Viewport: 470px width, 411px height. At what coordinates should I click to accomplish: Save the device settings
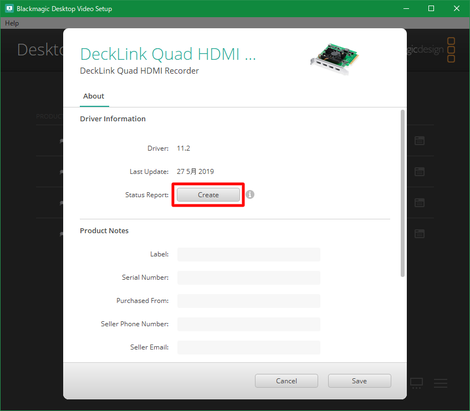(359, 381)
